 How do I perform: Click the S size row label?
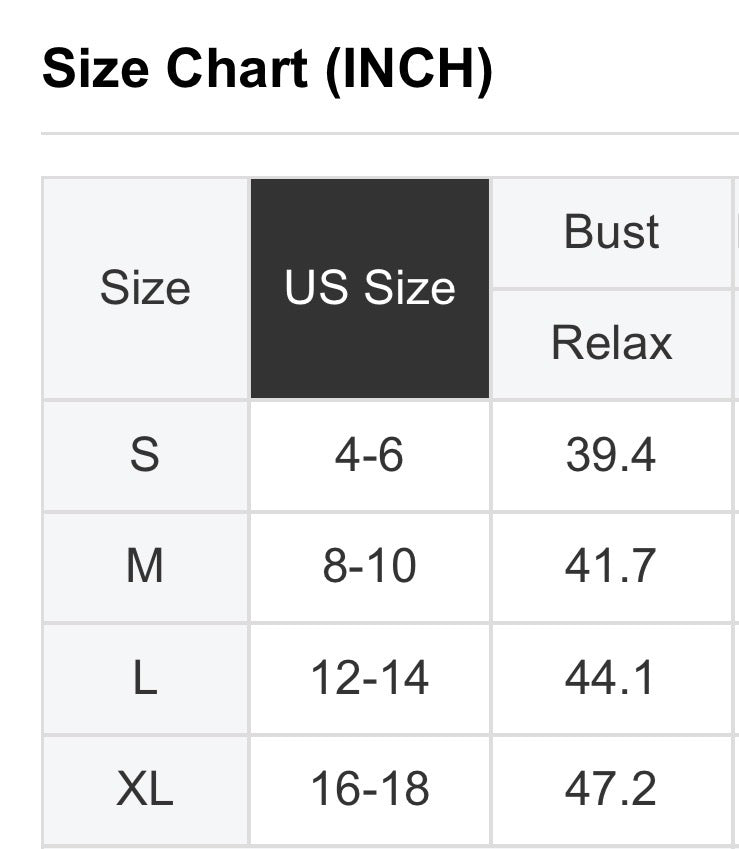(x=145, y=455)
